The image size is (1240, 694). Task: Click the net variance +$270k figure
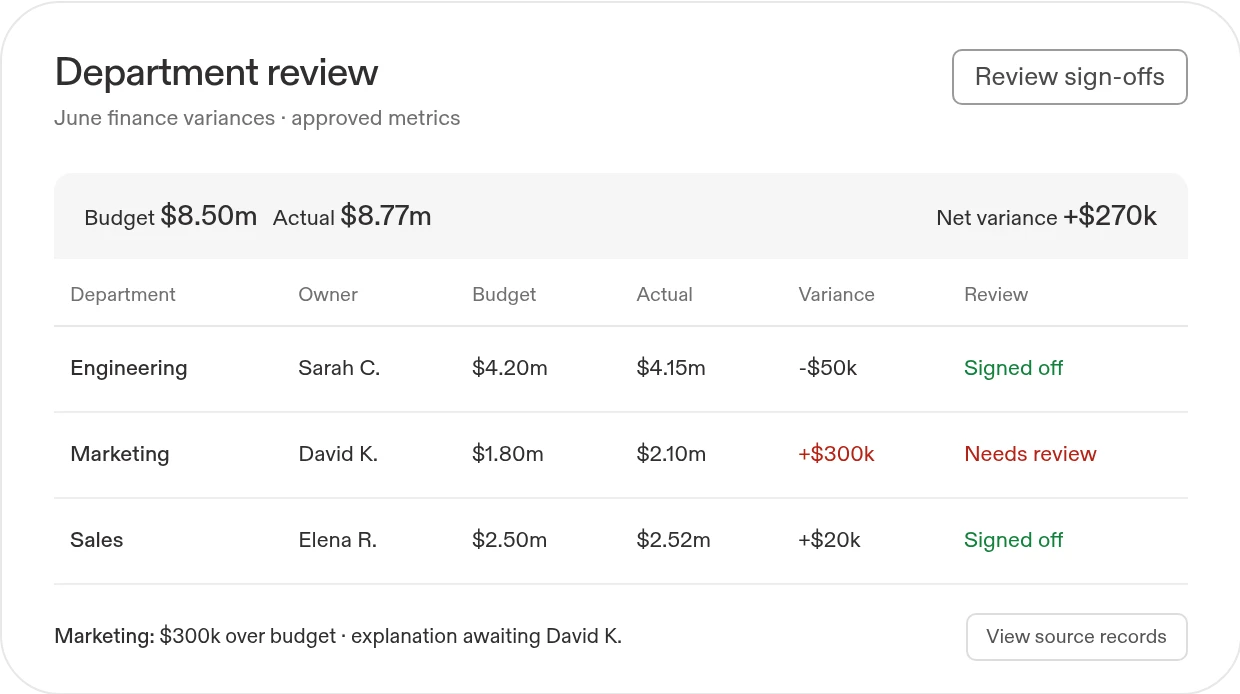click(x=1110, y=216)
